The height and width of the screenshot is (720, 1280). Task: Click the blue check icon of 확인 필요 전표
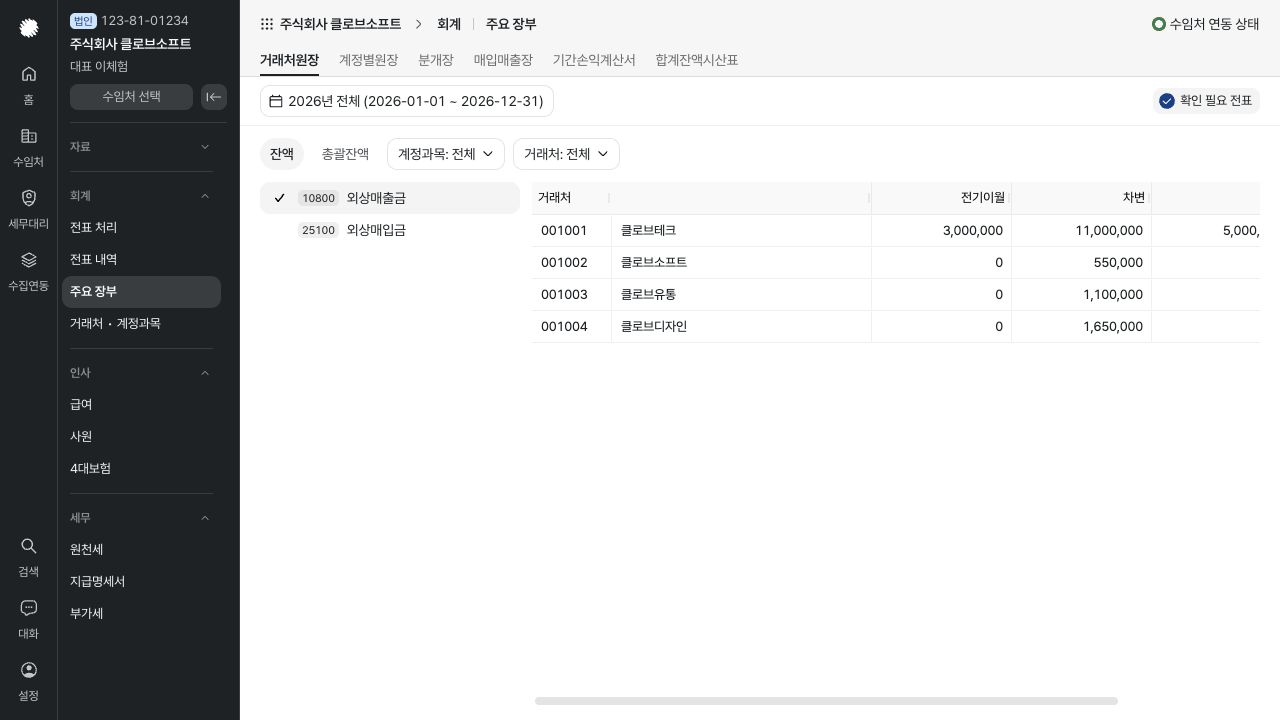(1167, 101)
